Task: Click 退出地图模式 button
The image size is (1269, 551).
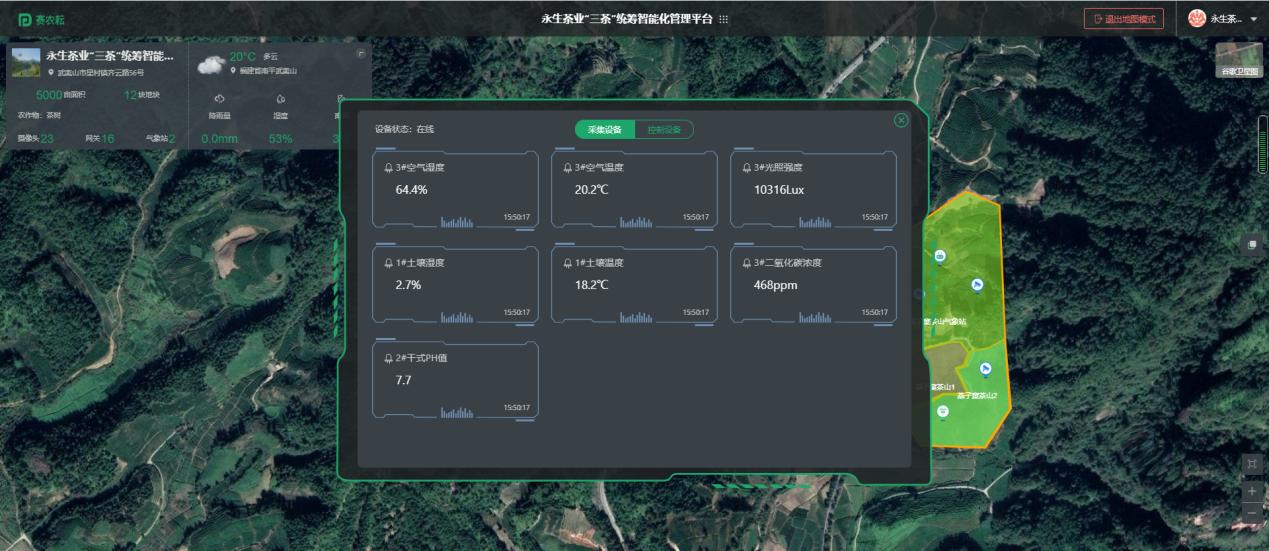Action: click(x=1123, y=19)
